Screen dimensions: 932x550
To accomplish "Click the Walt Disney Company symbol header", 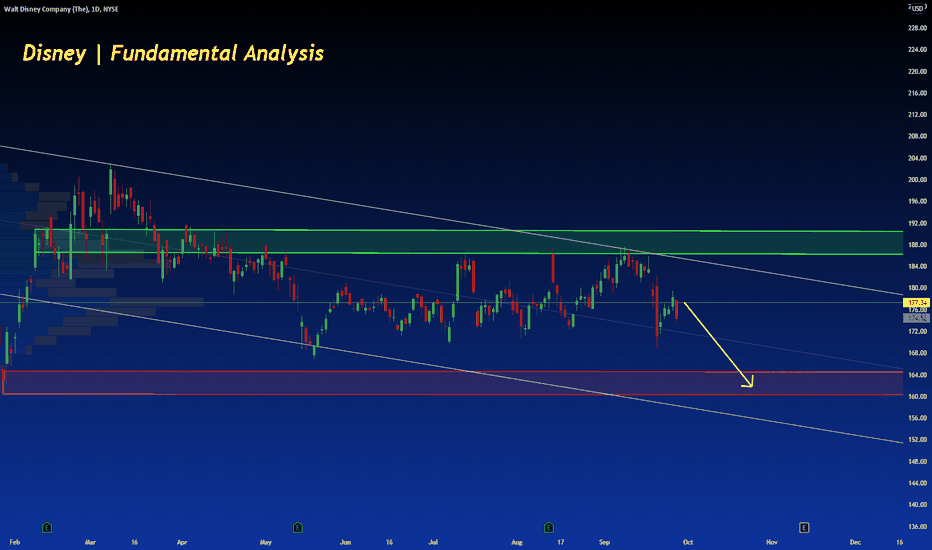I will point(61,9).
